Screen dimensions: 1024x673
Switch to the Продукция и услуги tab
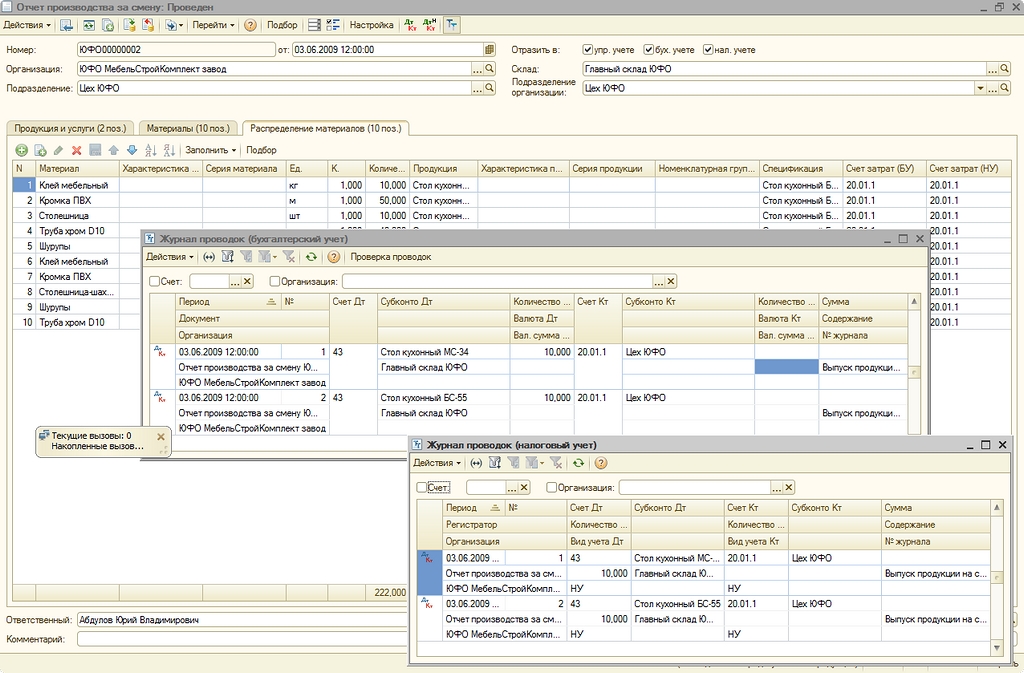coord(70,128)
